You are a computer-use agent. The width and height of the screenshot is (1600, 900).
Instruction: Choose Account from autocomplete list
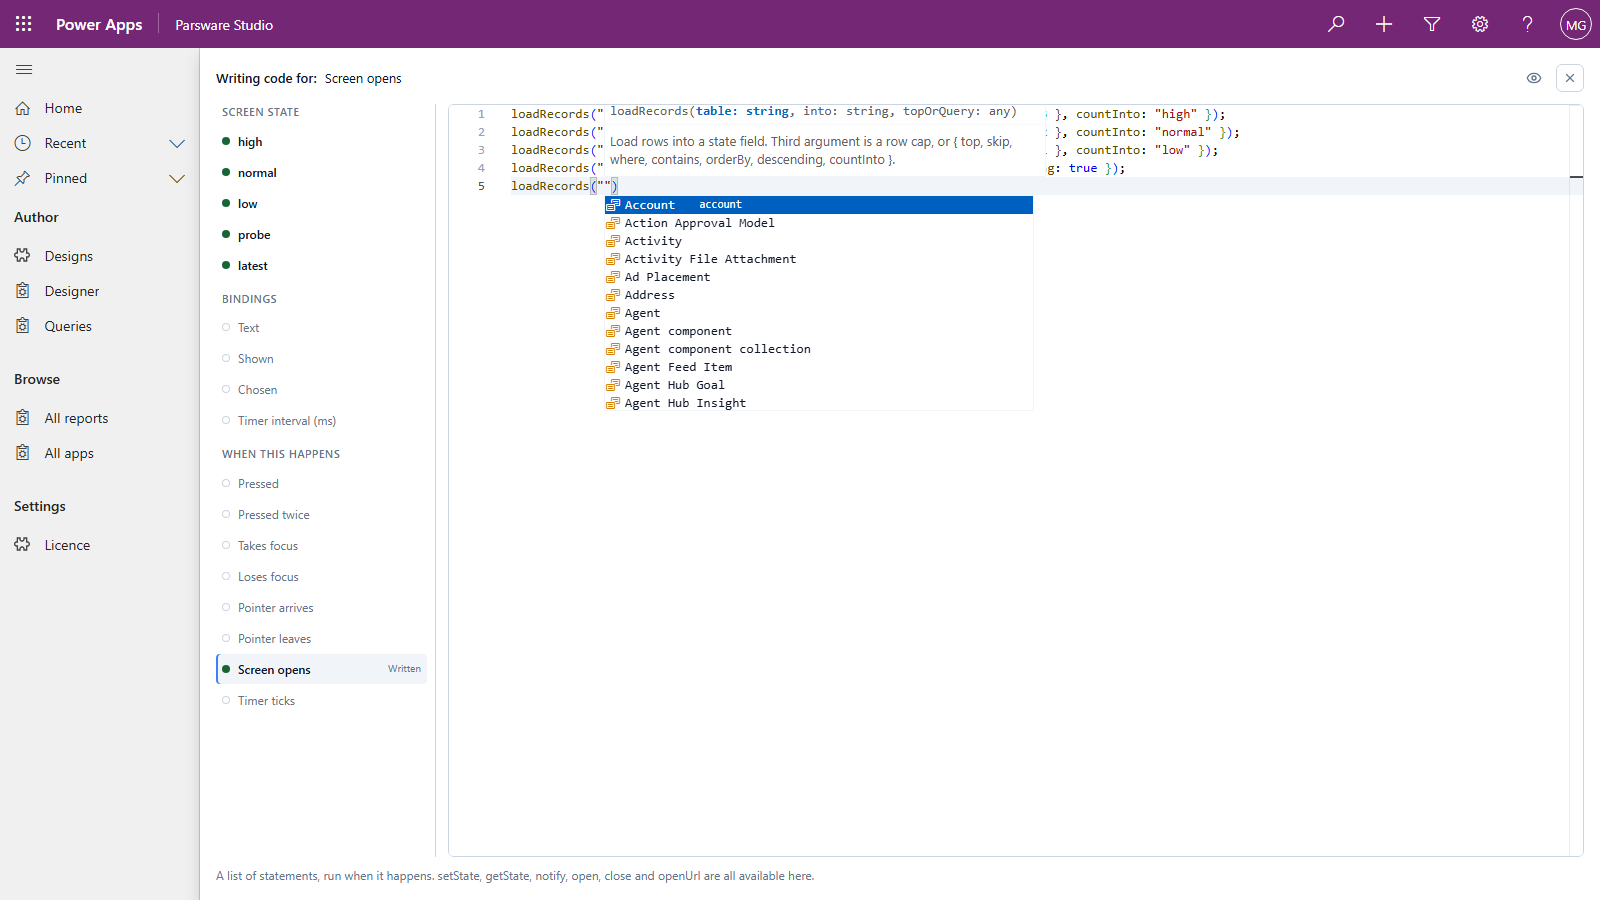point(818,205)
